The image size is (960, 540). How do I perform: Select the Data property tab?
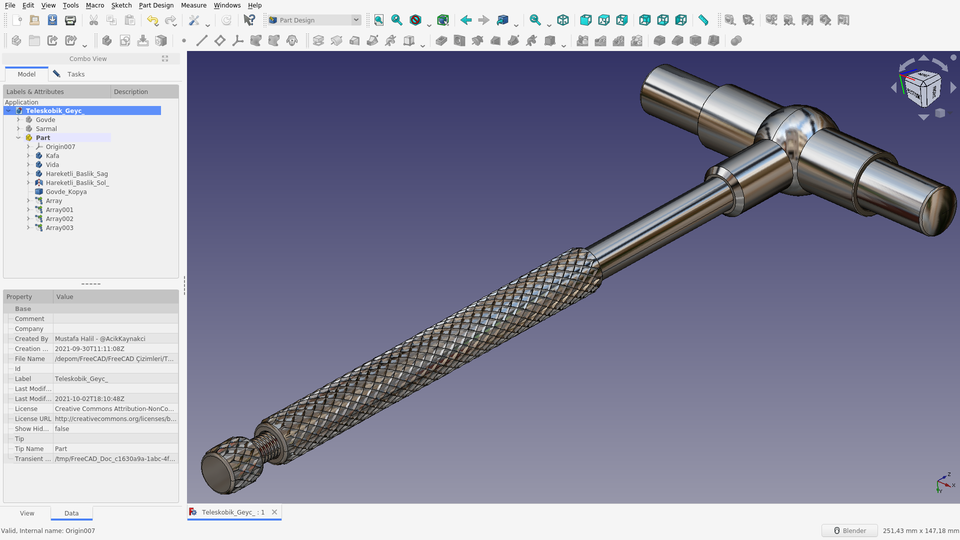[x=72, y=513]
